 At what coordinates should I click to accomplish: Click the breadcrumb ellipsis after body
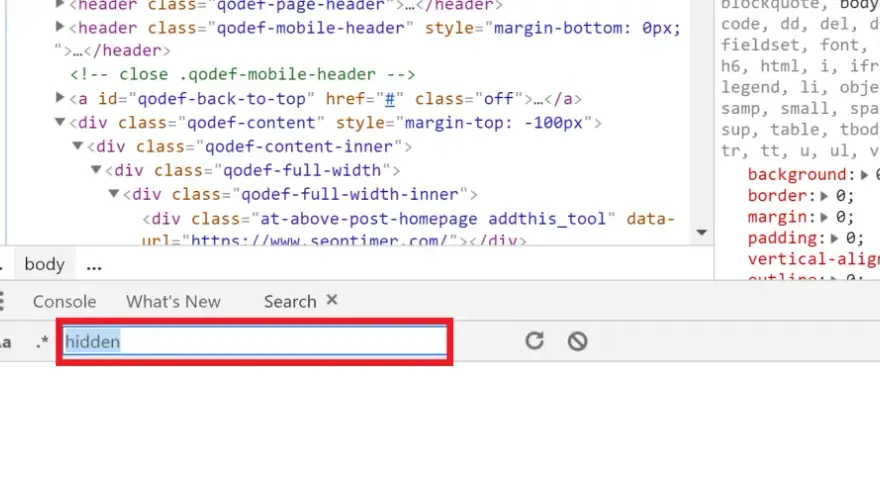[x=94, y=265]
